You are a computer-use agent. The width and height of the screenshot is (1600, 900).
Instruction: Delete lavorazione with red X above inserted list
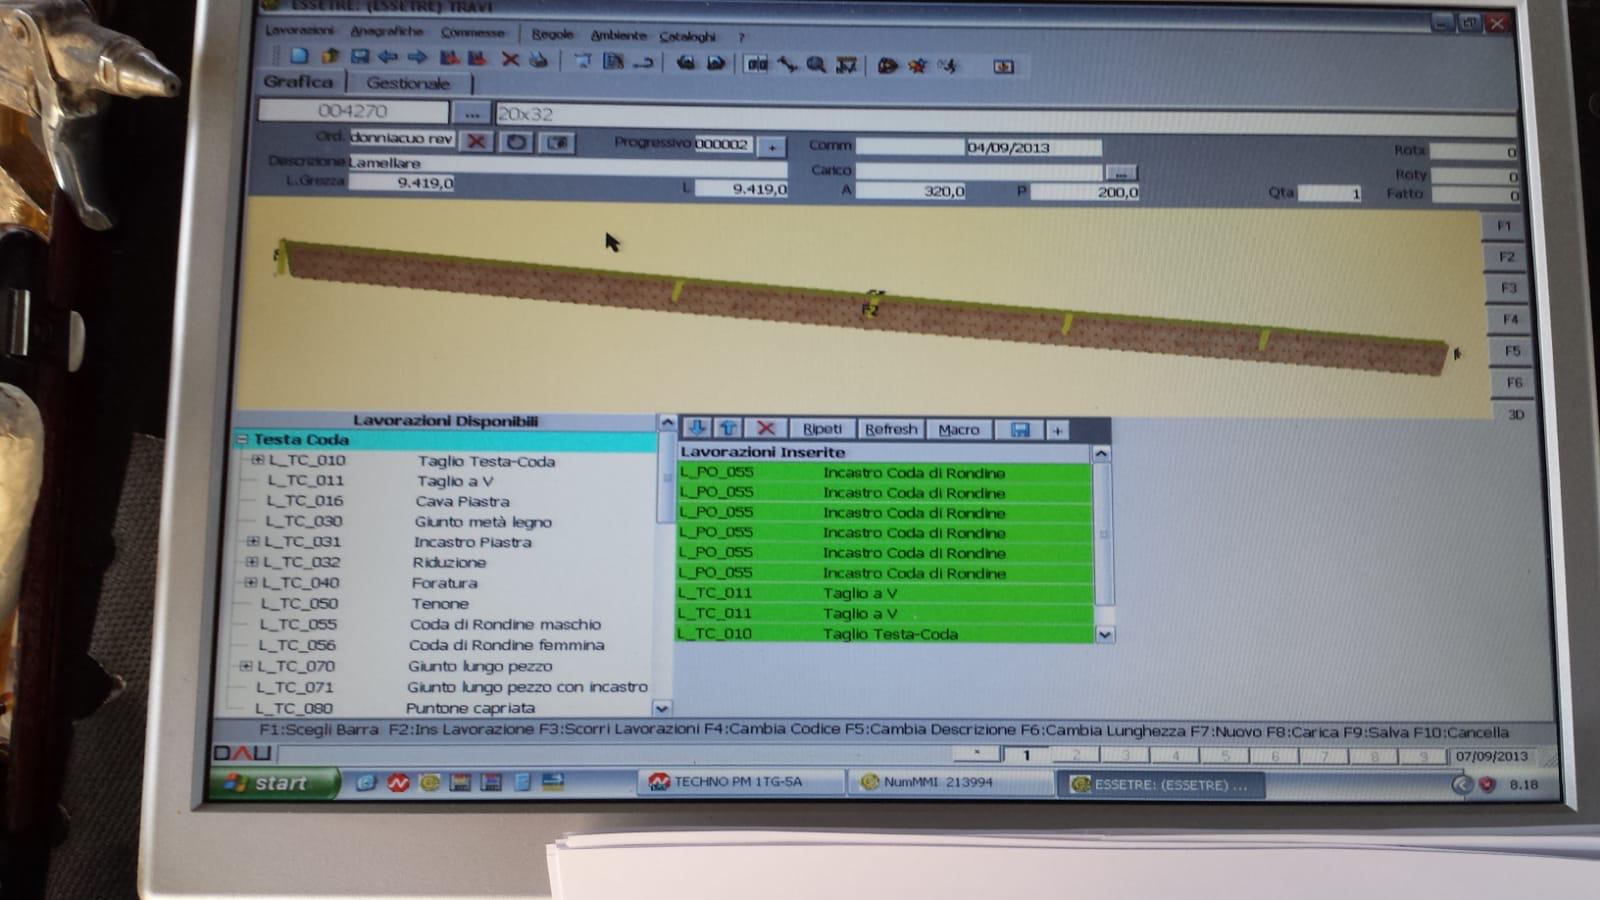pos(766,428)
